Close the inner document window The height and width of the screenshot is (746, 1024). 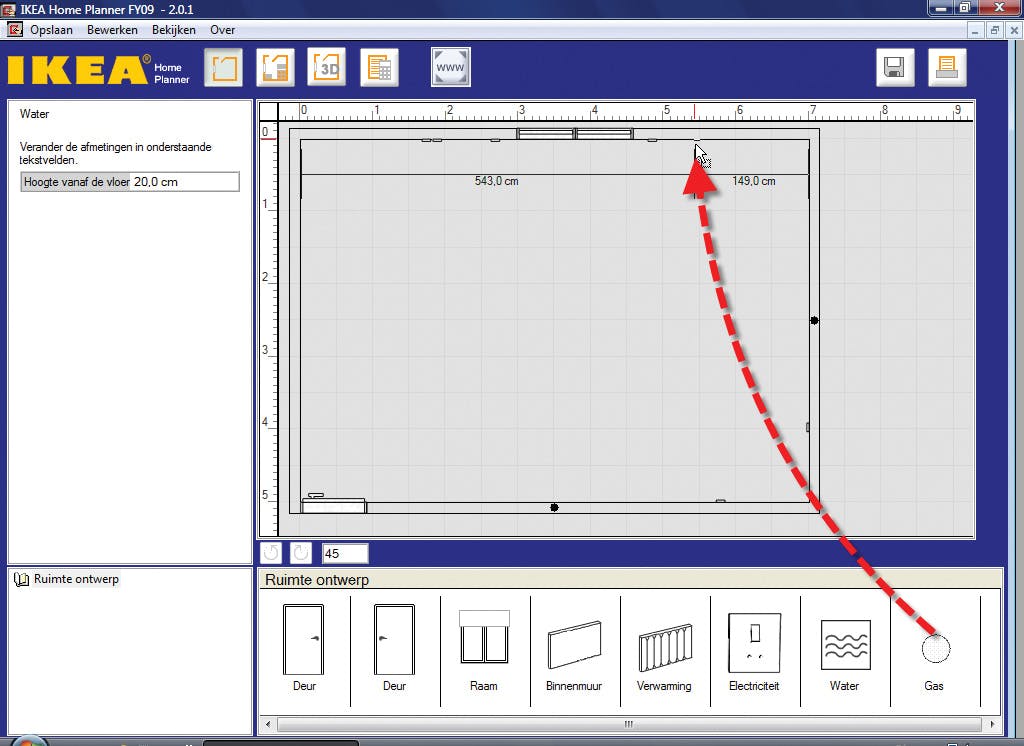[1014, 30]
